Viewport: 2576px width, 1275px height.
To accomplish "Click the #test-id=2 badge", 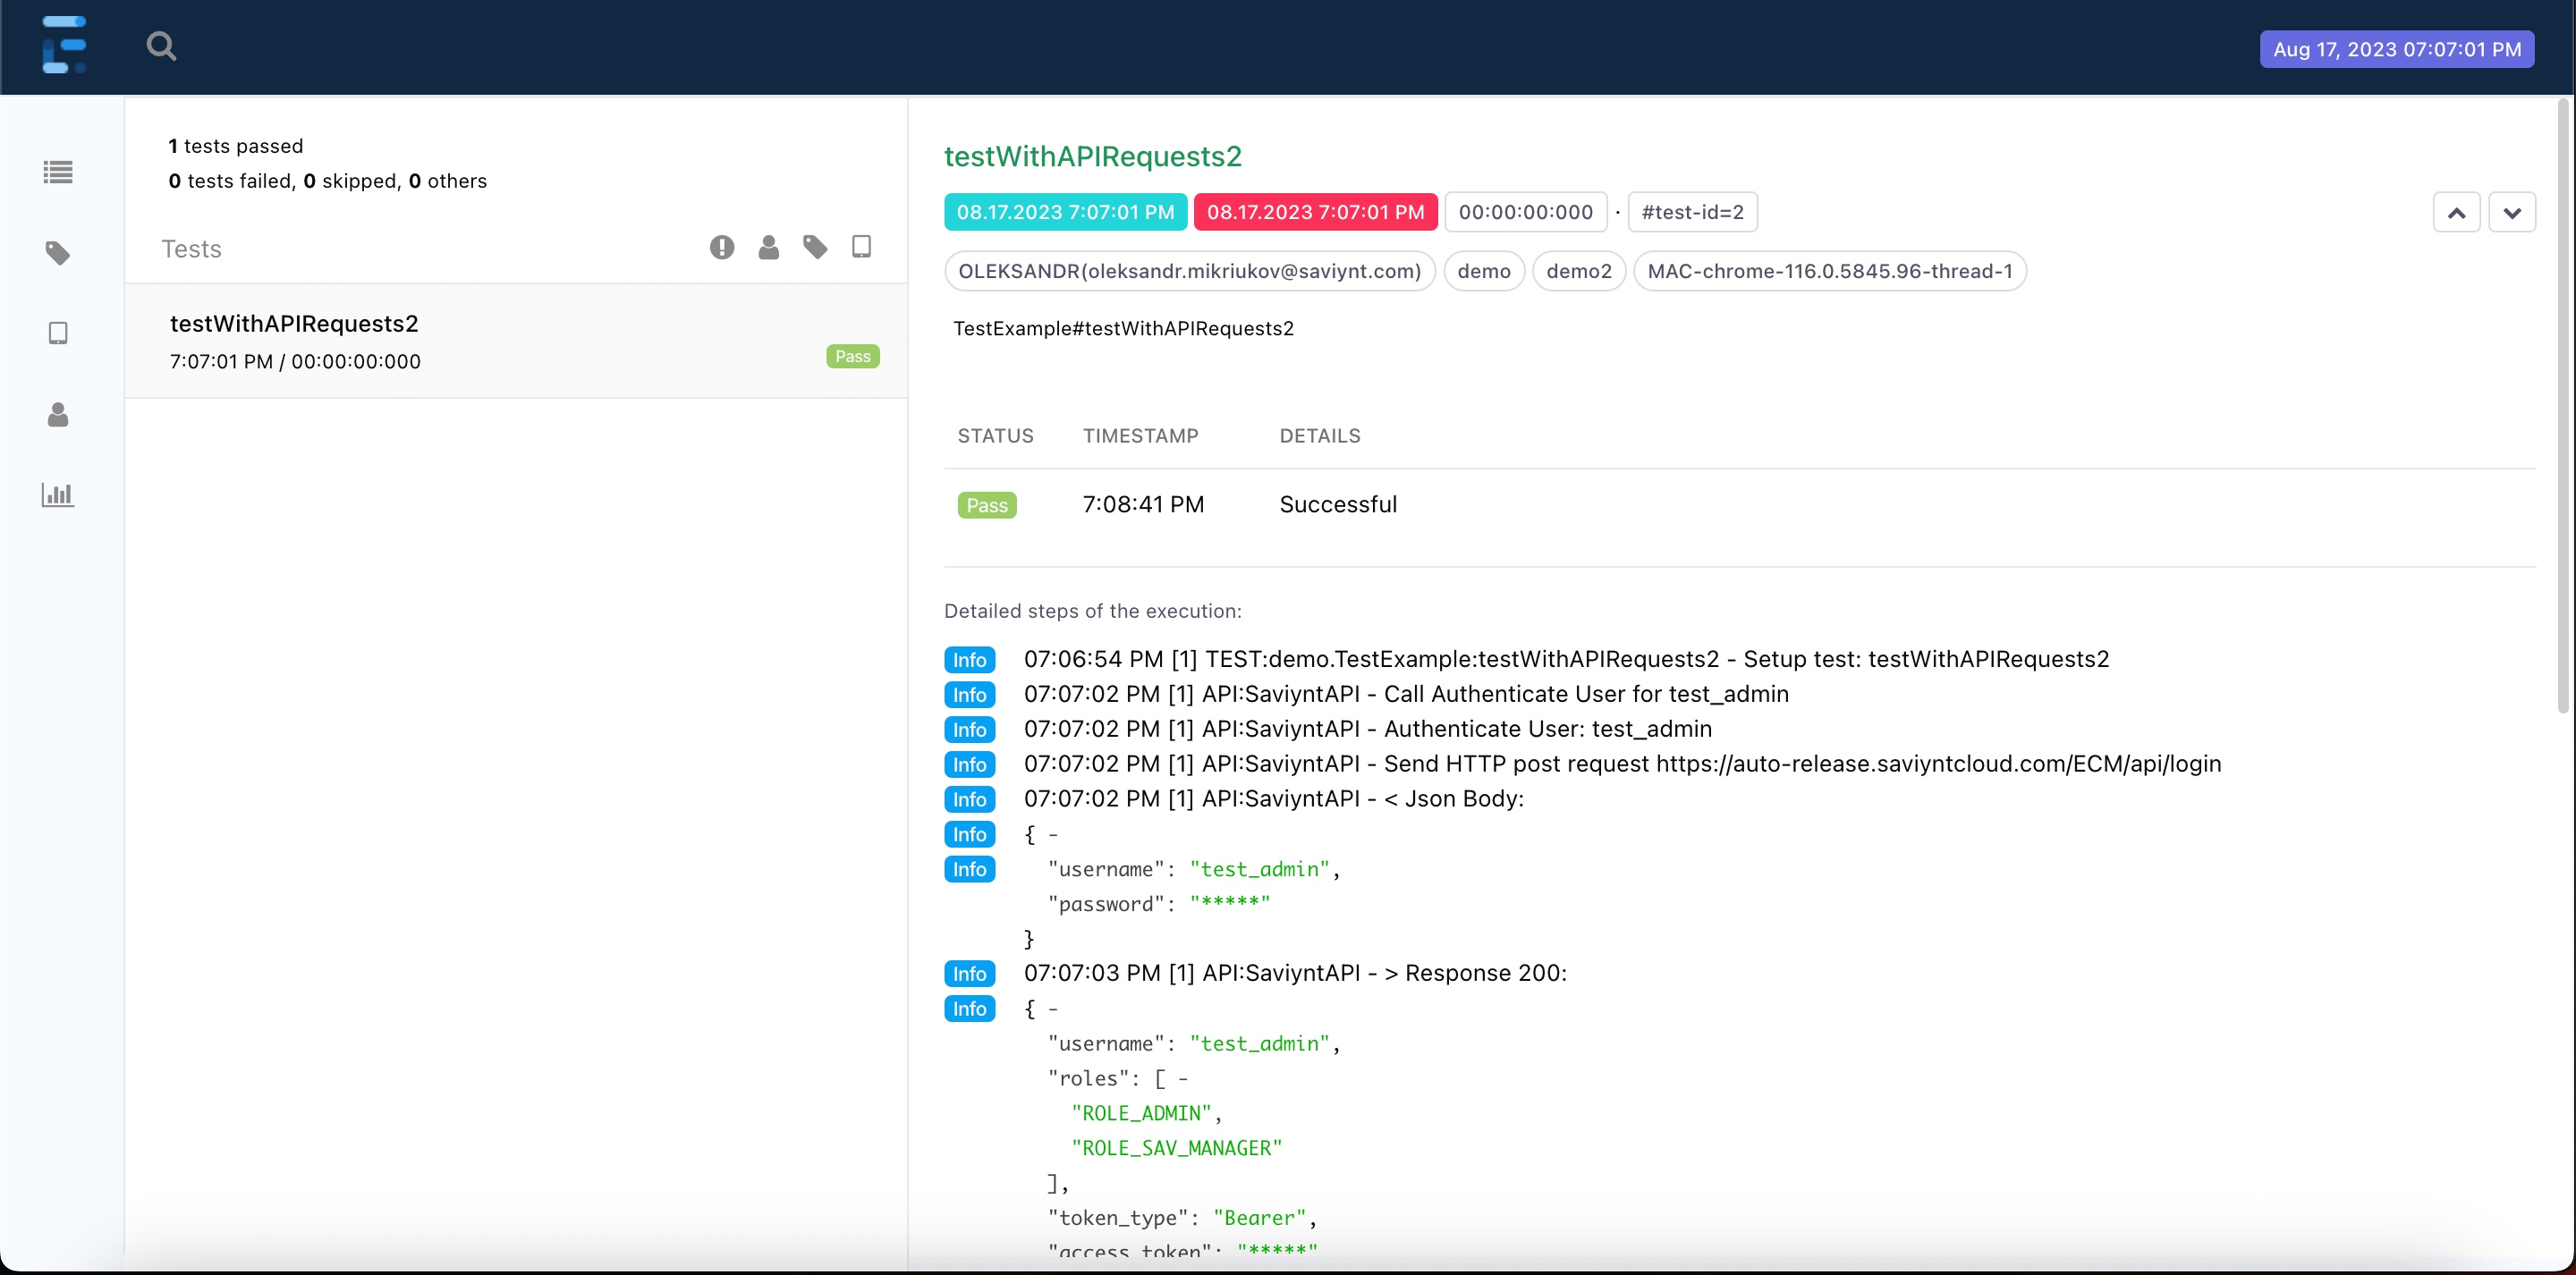I will (x=1692, y=212).
